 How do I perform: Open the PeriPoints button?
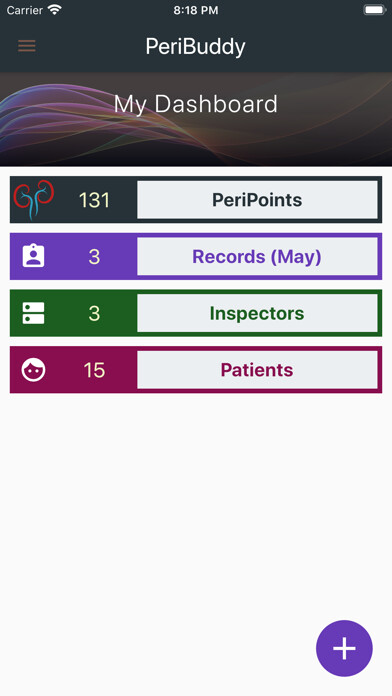(x=257, y=200)
